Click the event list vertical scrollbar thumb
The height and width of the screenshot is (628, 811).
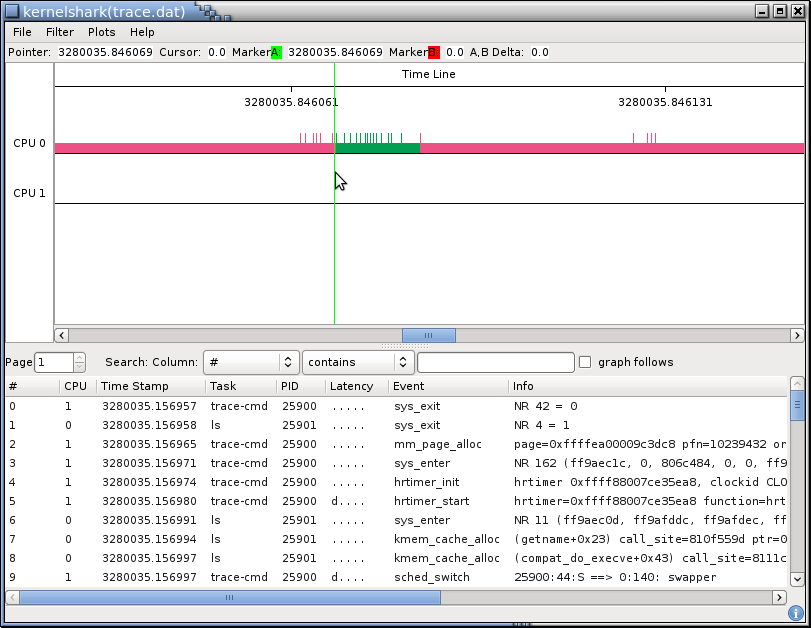pyautogui.click(x=797, y=406)
